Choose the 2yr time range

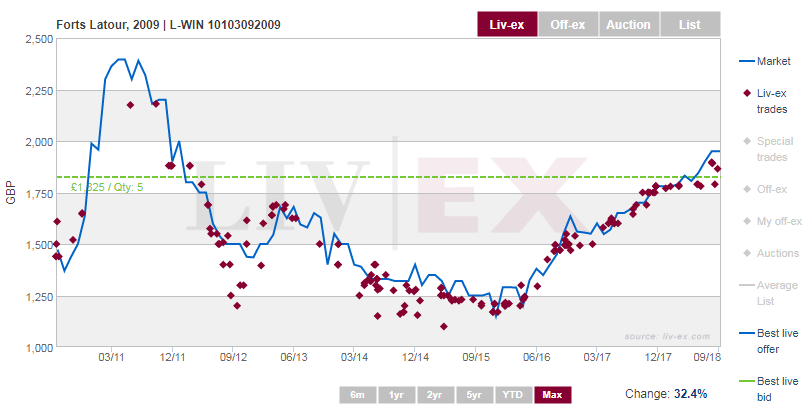(435, 395)
